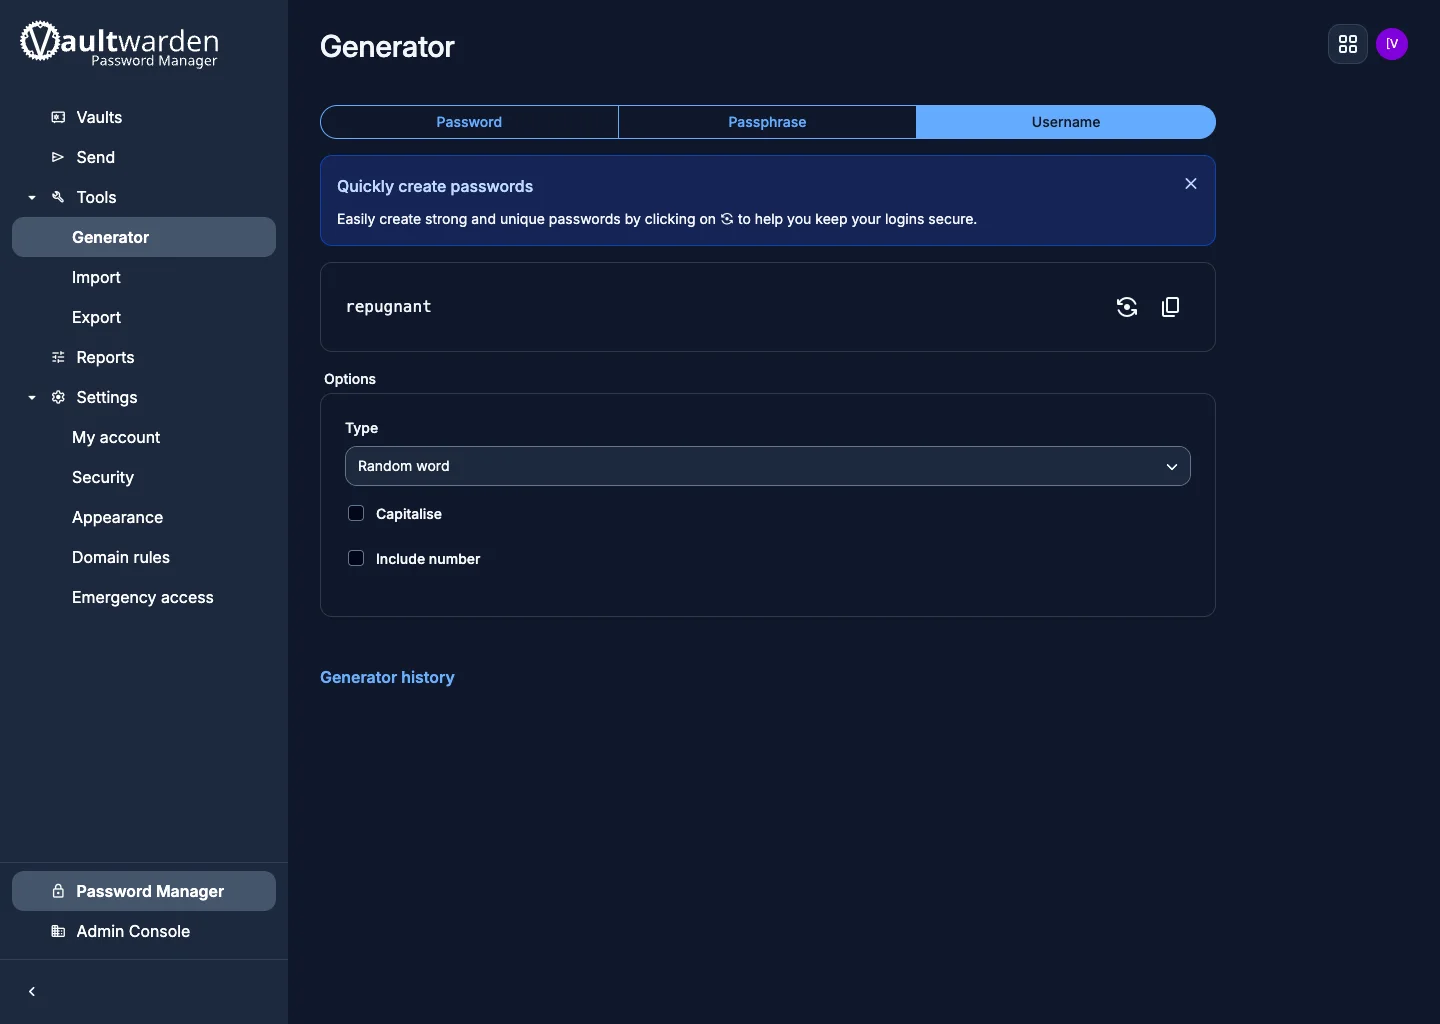The height and width of the screenshot is (1024, 1440).
Task: Click the Admin Console building icon
Action: click(58, 931)
